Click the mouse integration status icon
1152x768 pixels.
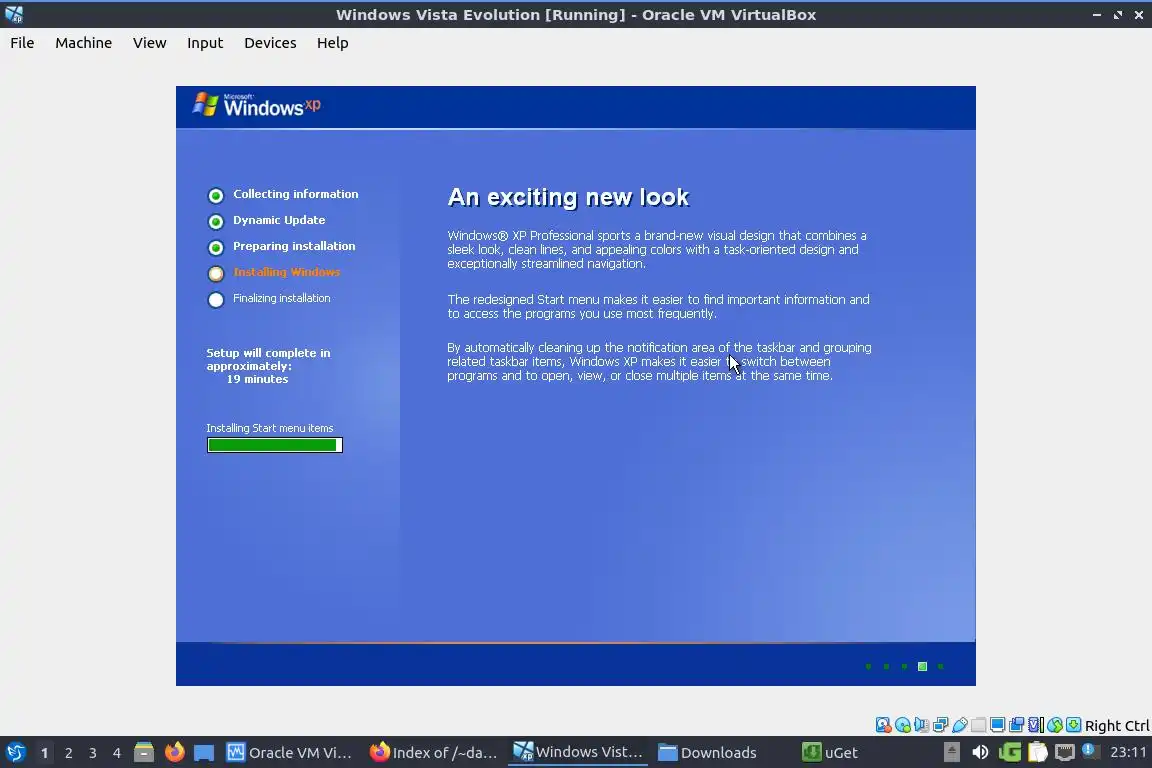(1054, 725)
